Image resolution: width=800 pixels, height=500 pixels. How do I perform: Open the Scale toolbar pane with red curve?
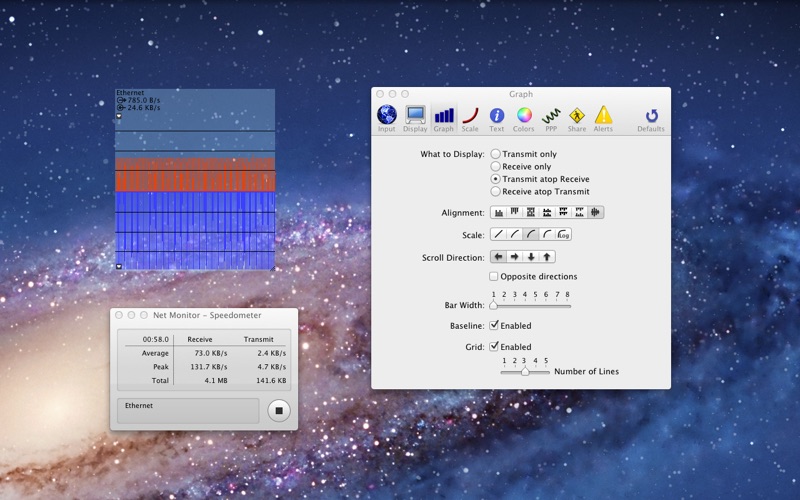470,115
